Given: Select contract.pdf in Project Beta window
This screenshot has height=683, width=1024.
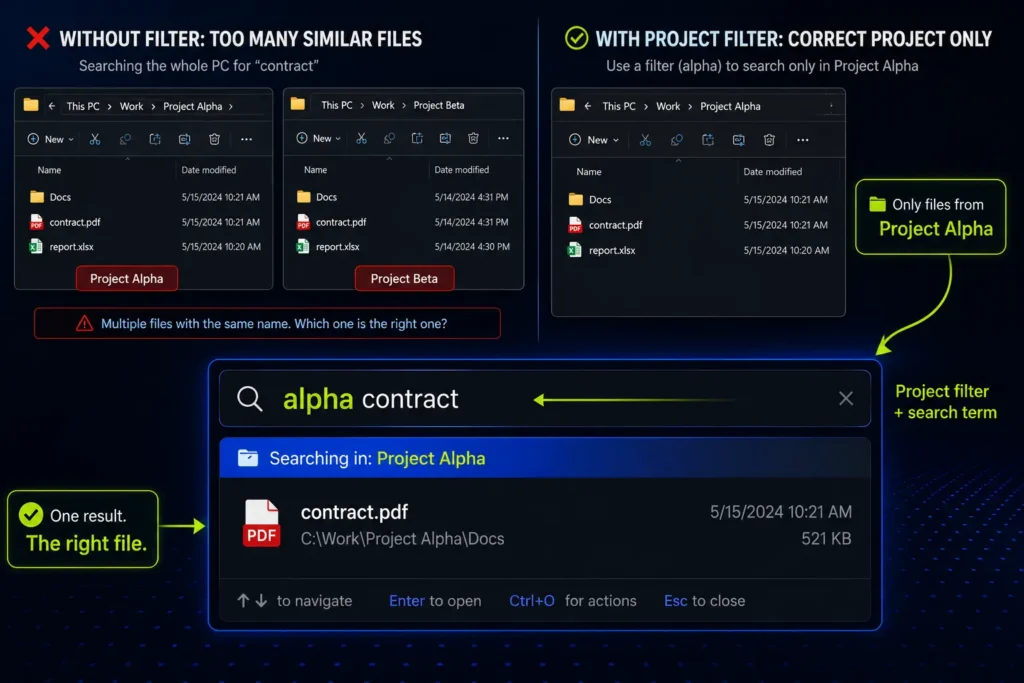Looking at the screenshot, I should pyautogui.click(x=403, y=222).
